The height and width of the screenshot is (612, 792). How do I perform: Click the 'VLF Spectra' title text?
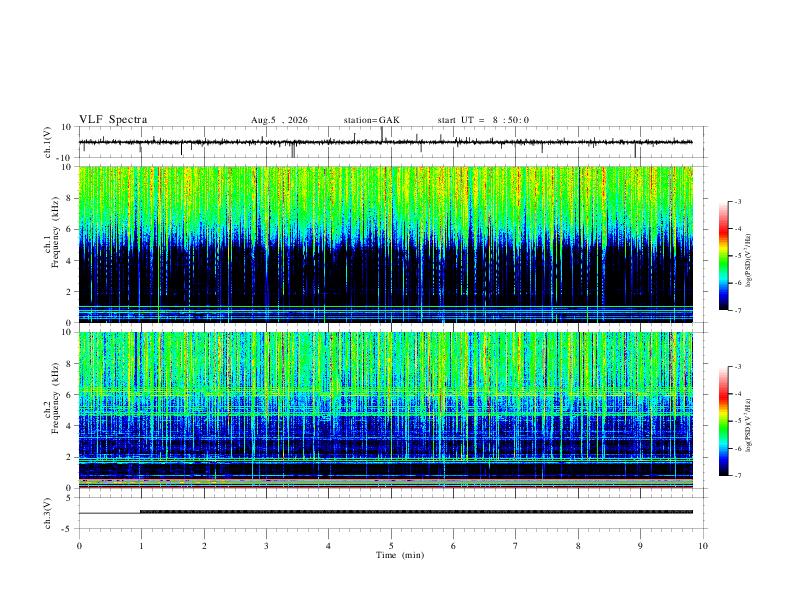point(113,120)
